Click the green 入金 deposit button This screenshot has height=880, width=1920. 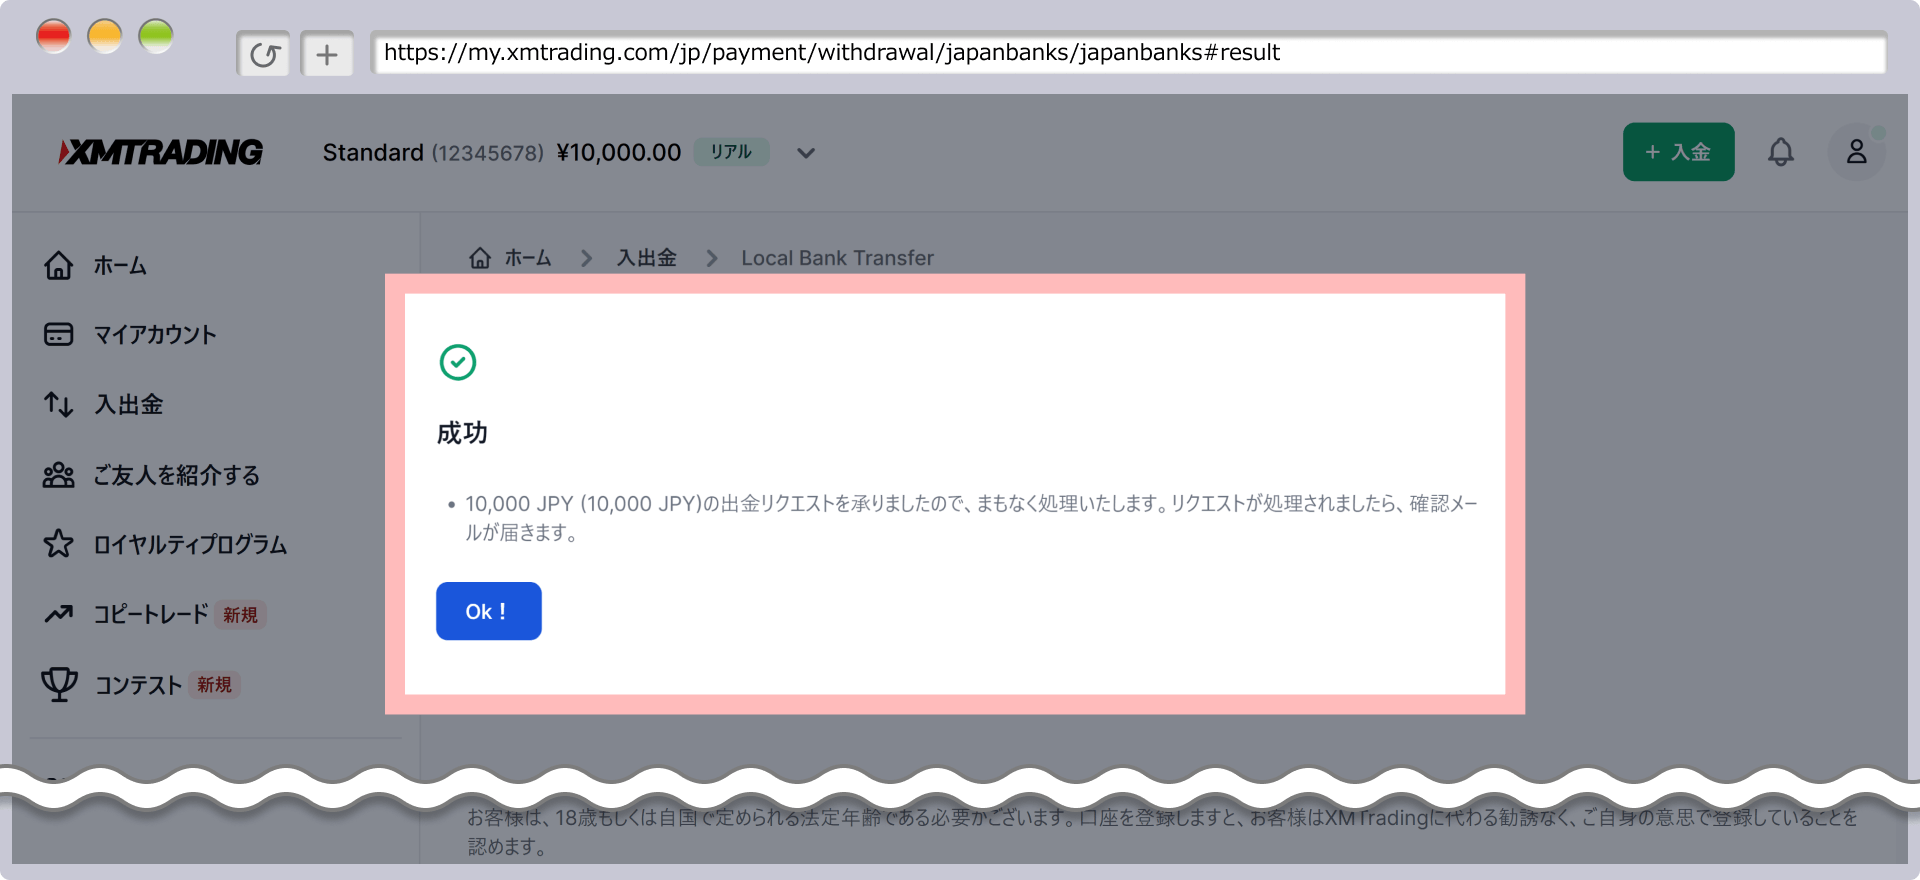1678,152
